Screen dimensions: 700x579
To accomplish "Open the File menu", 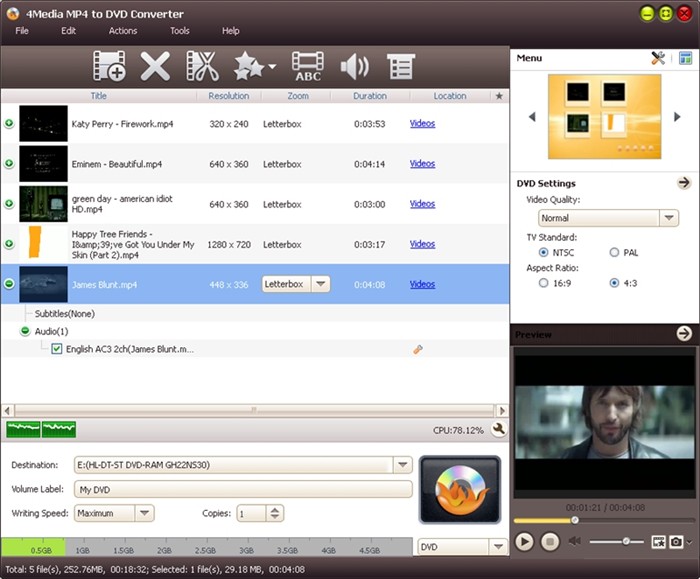I will tap(22, 31).
